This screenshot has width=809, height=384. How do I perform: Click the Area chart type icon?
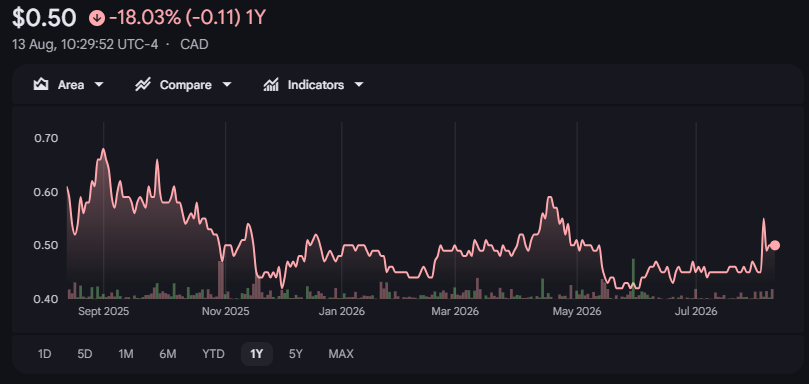coord(41,85)
